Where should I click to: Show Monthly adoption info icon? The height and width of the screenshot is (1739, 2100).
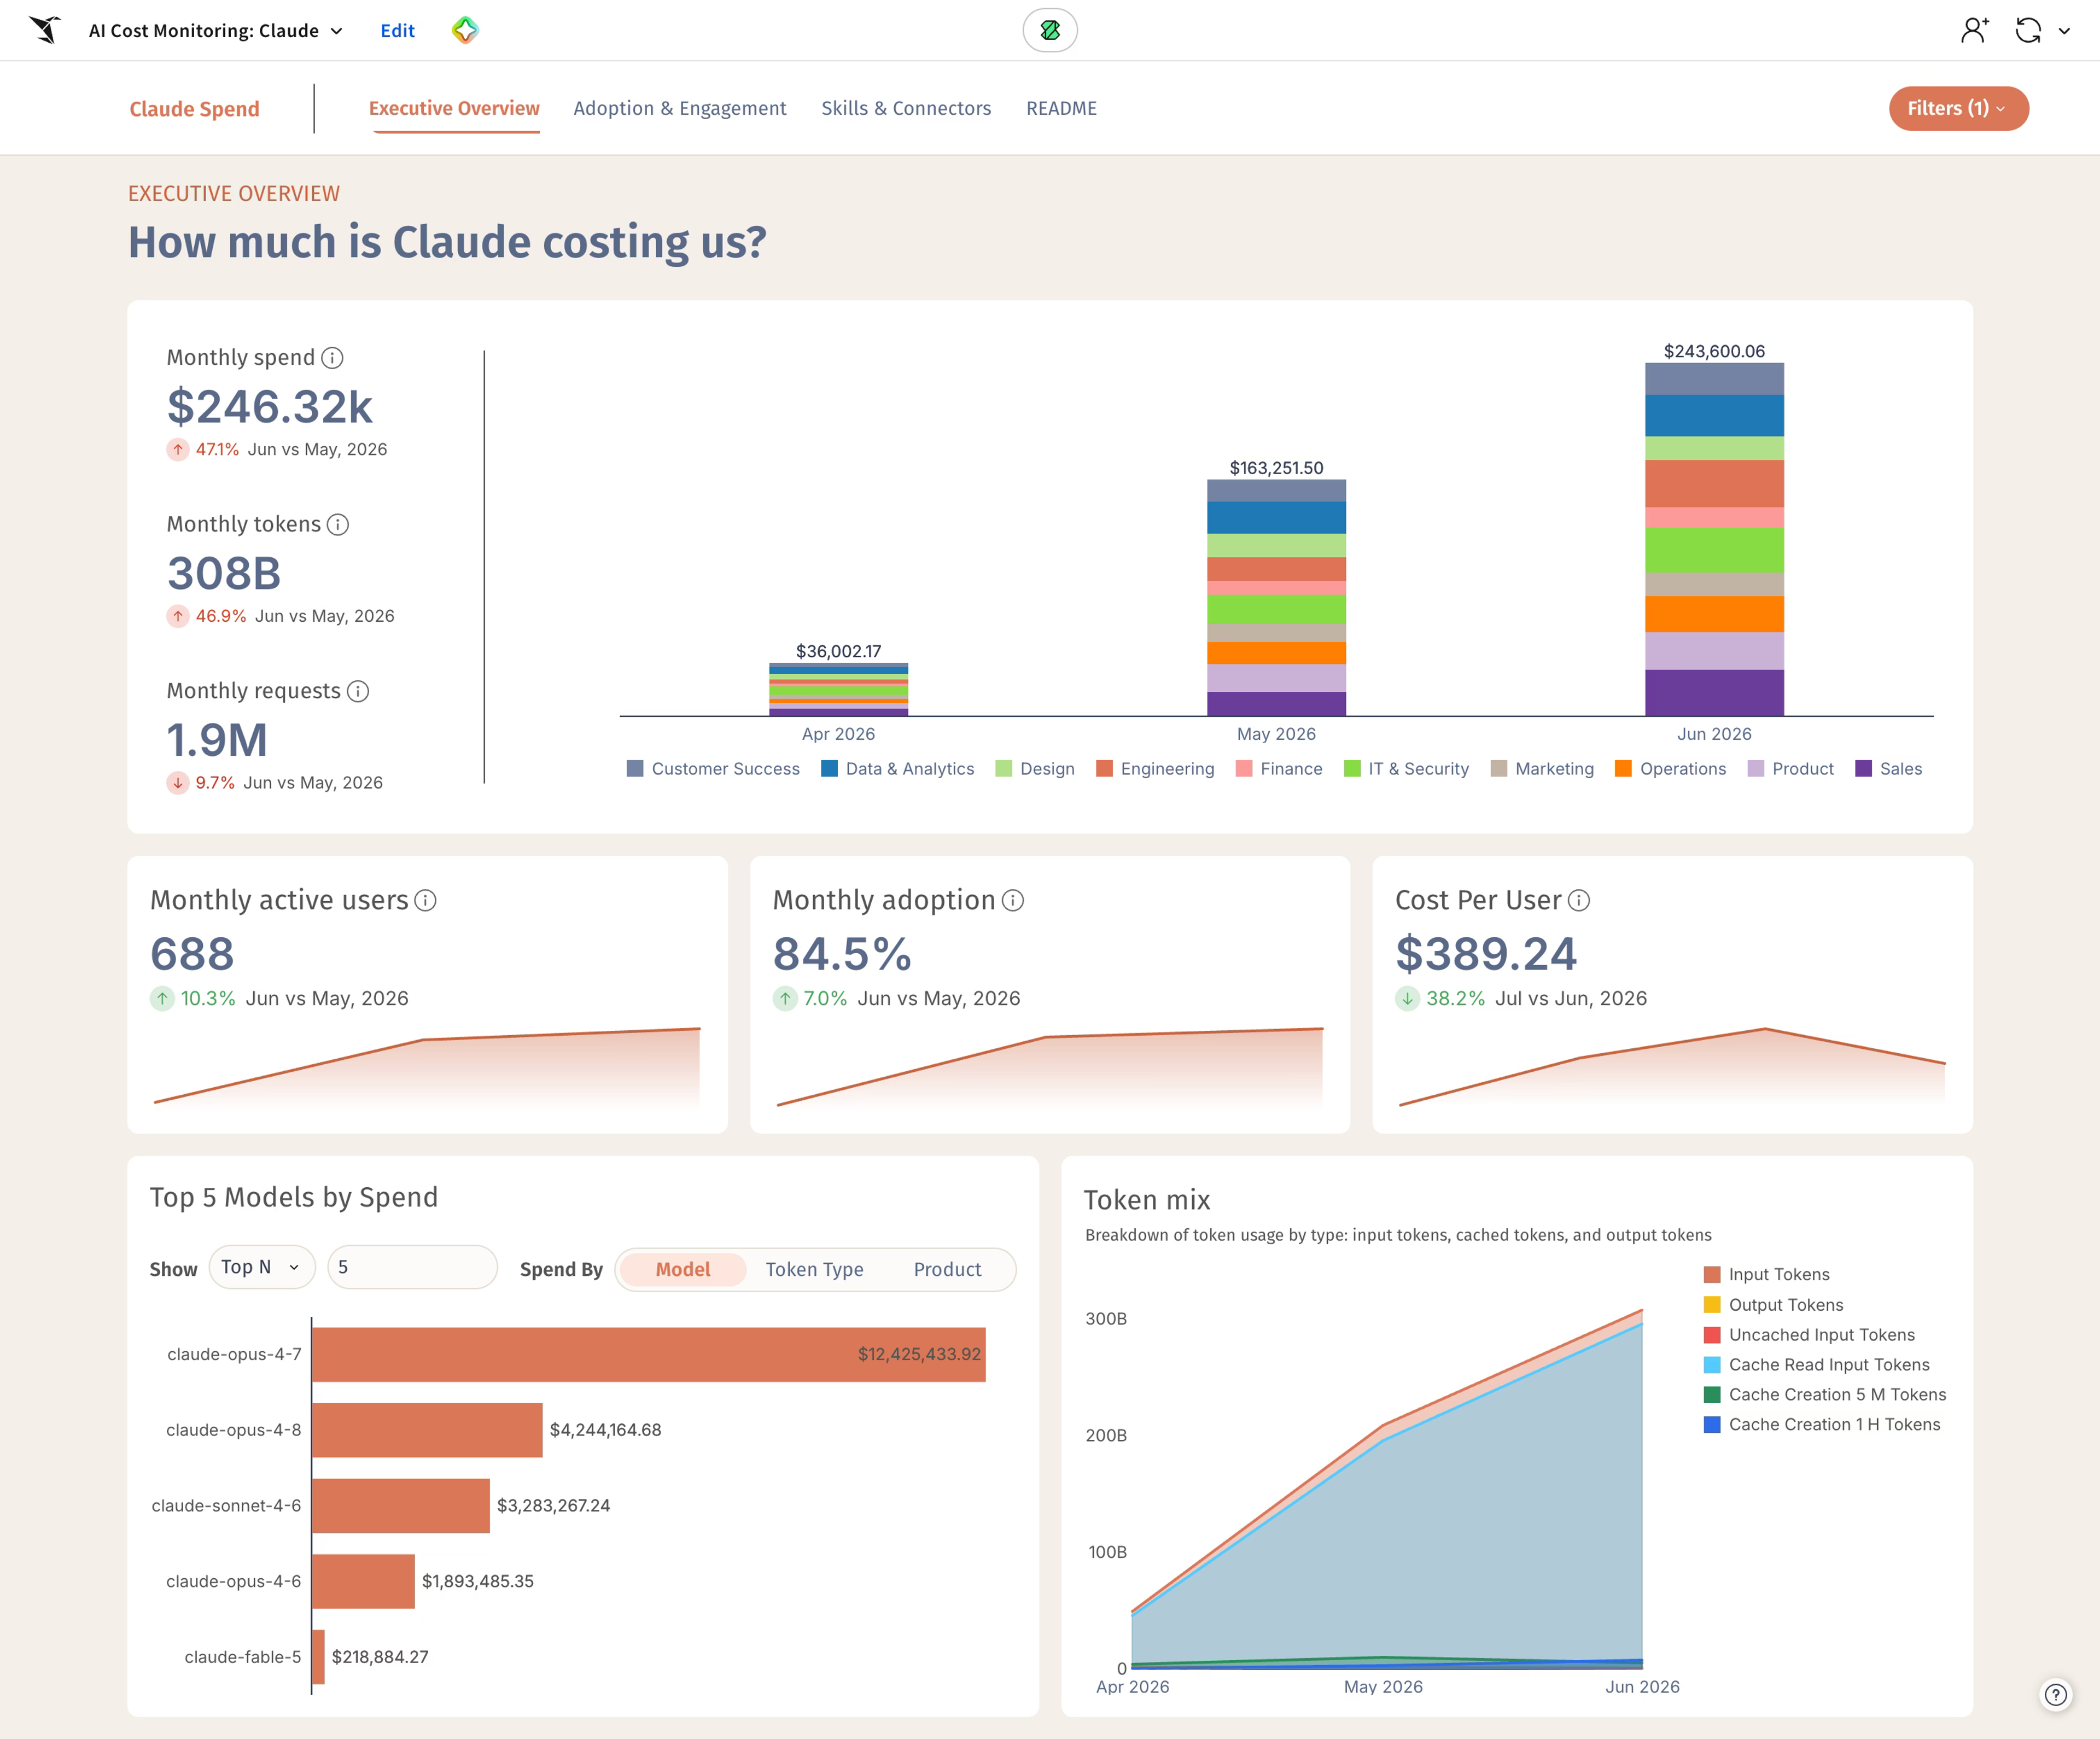click(1013, 900)
